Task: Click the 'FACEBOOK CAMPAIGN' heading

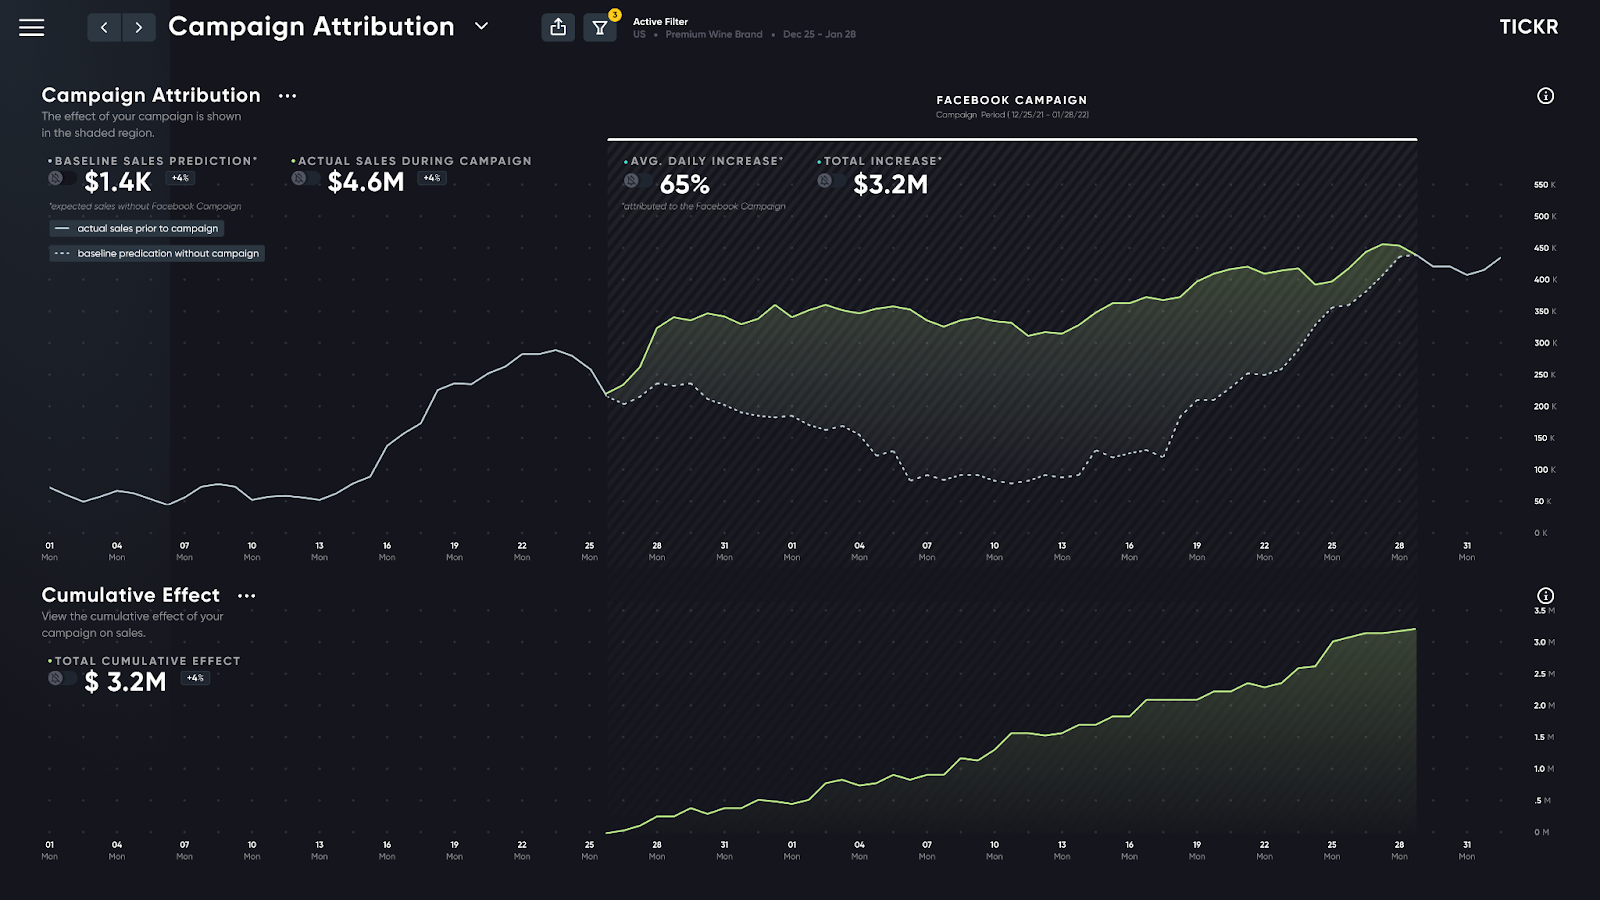Action: (x=1012, y=100)
